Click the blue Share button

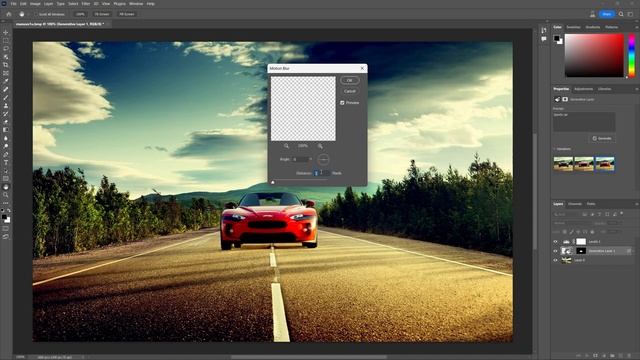coord(607,14)
